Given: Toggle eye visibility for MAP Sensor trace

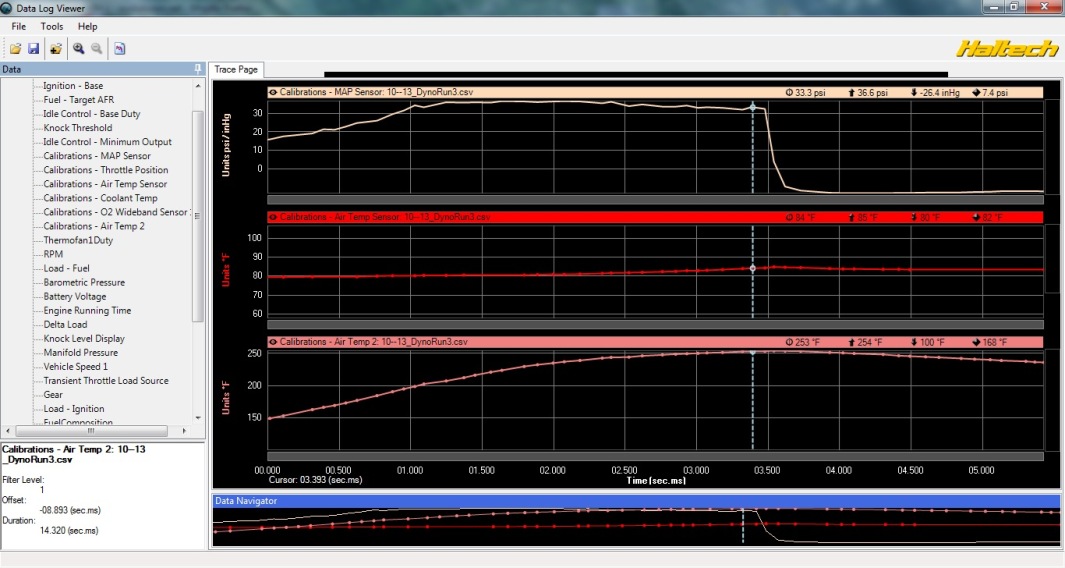Looking at the screenshot, I should (x=273, y=92).
